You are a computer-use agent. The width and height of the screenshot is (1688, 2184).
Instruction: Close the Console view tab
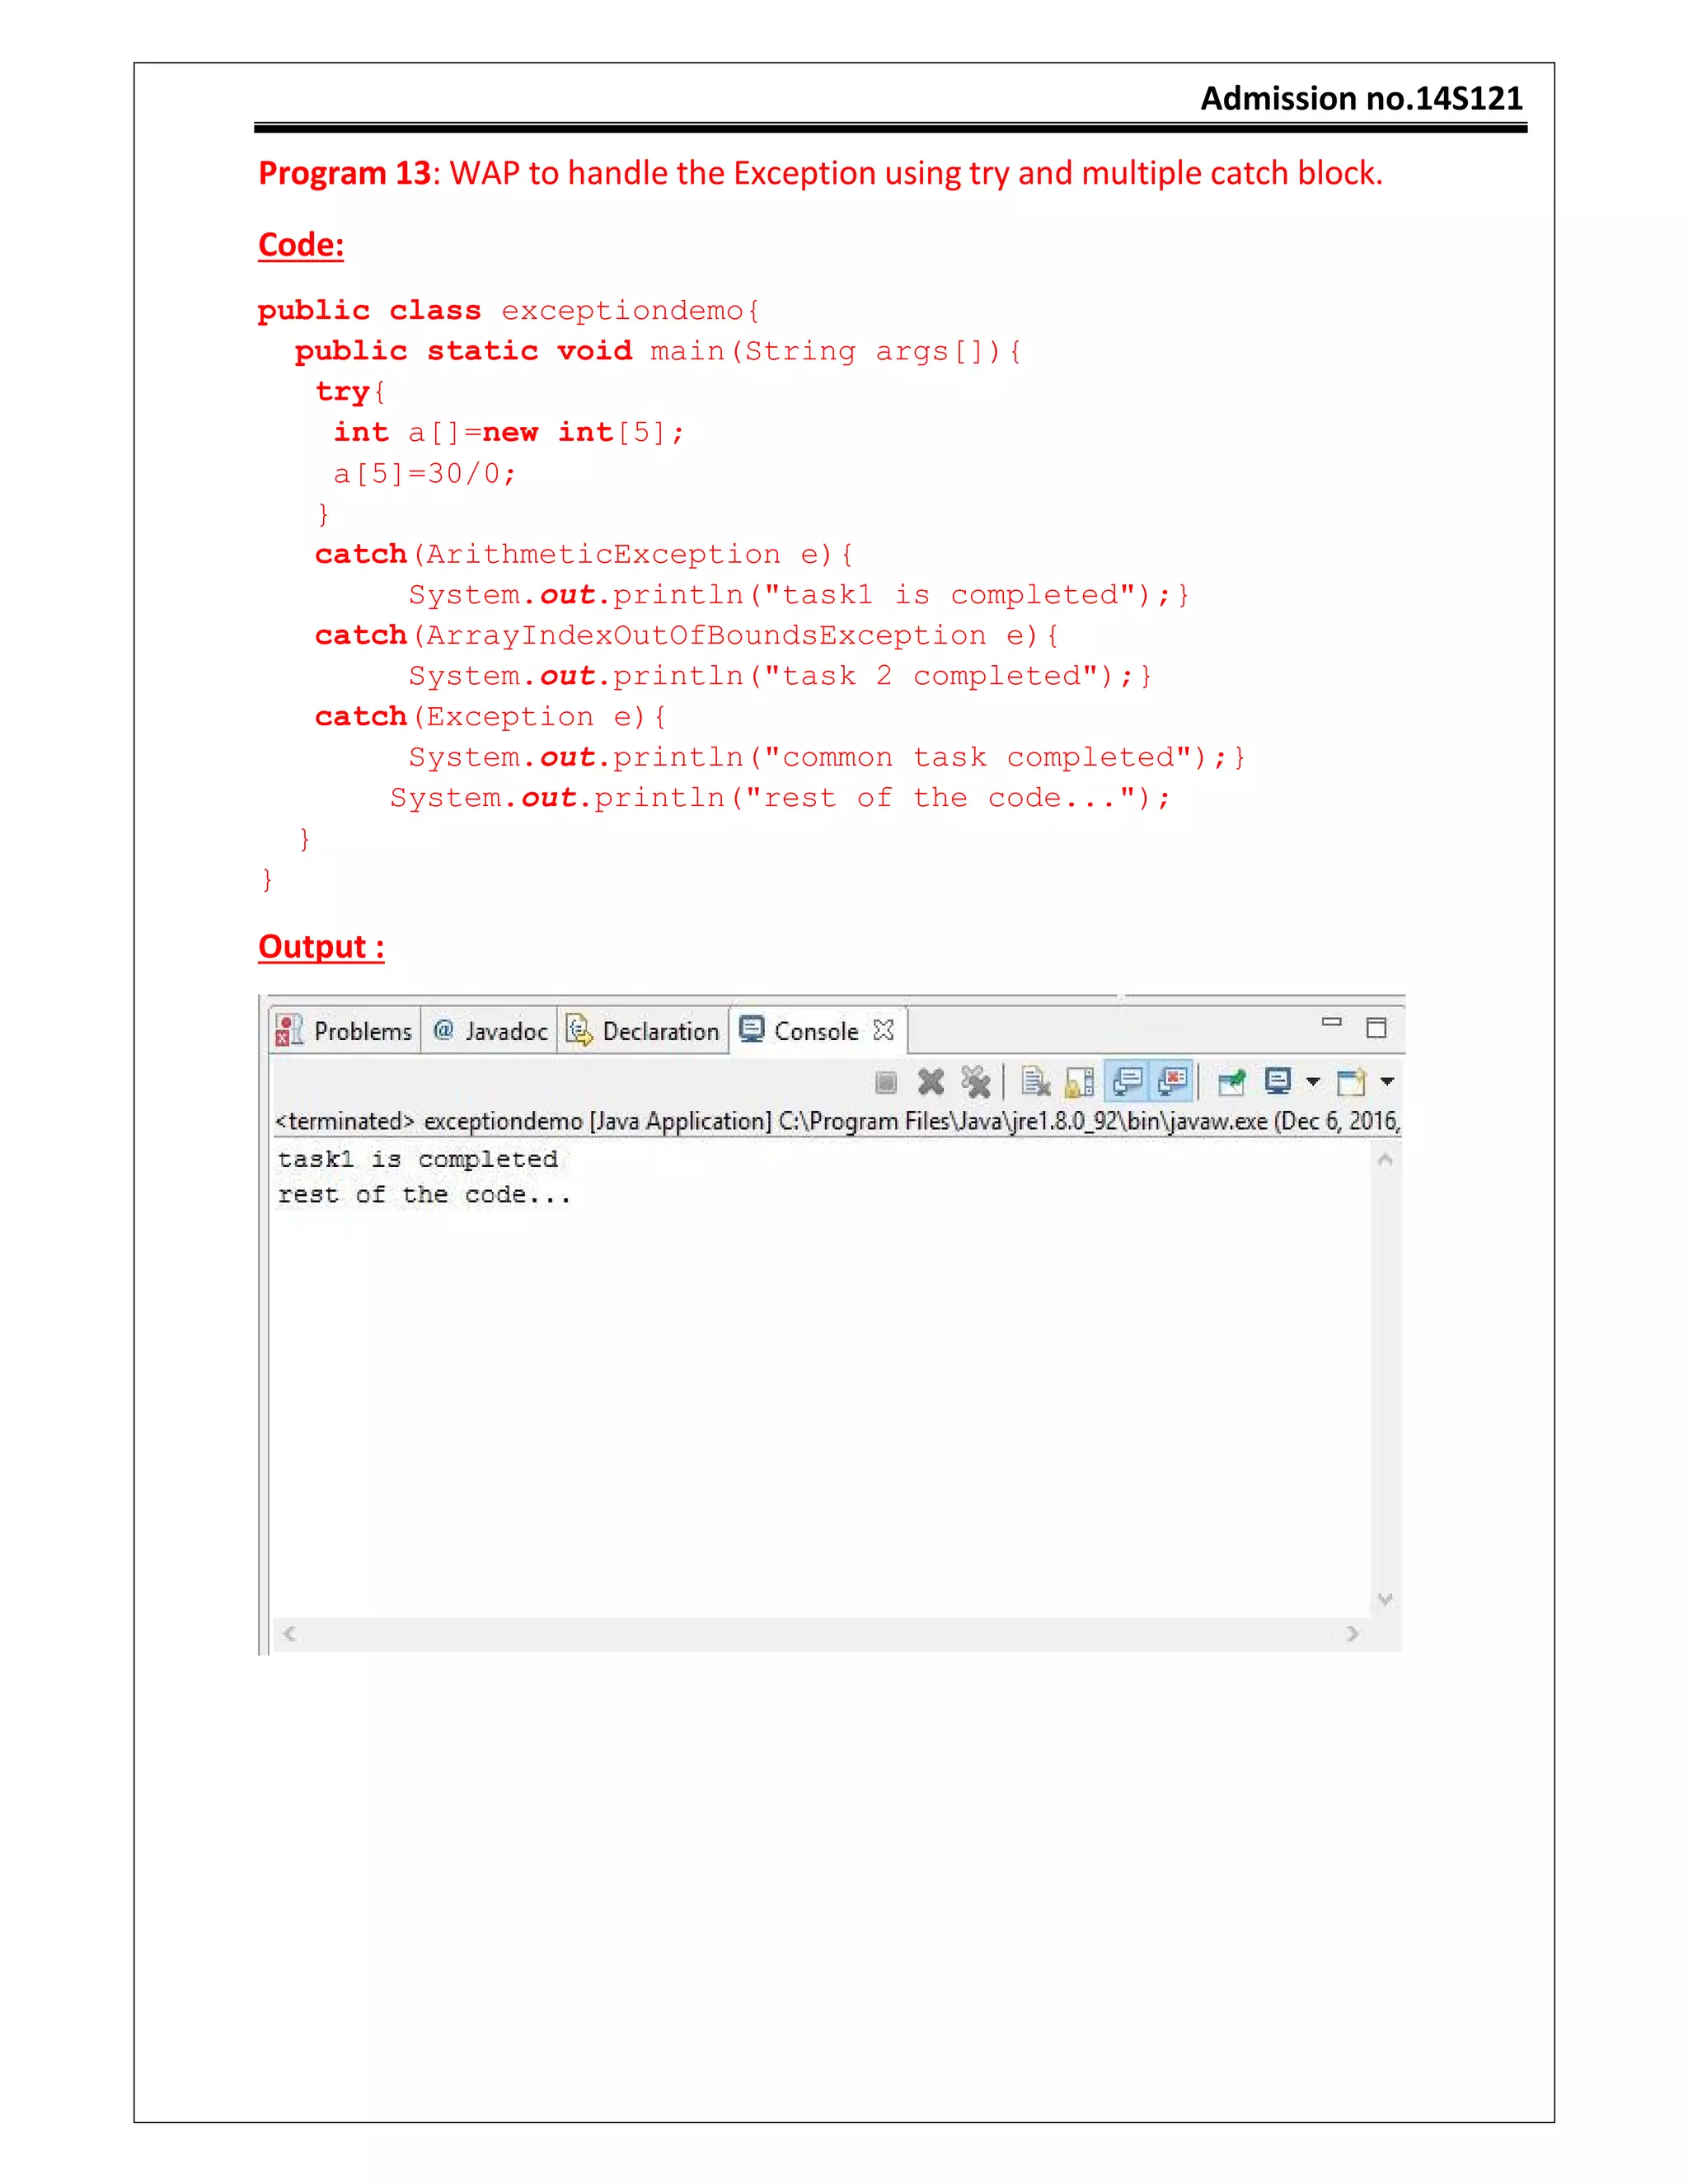coord(883,1030)
